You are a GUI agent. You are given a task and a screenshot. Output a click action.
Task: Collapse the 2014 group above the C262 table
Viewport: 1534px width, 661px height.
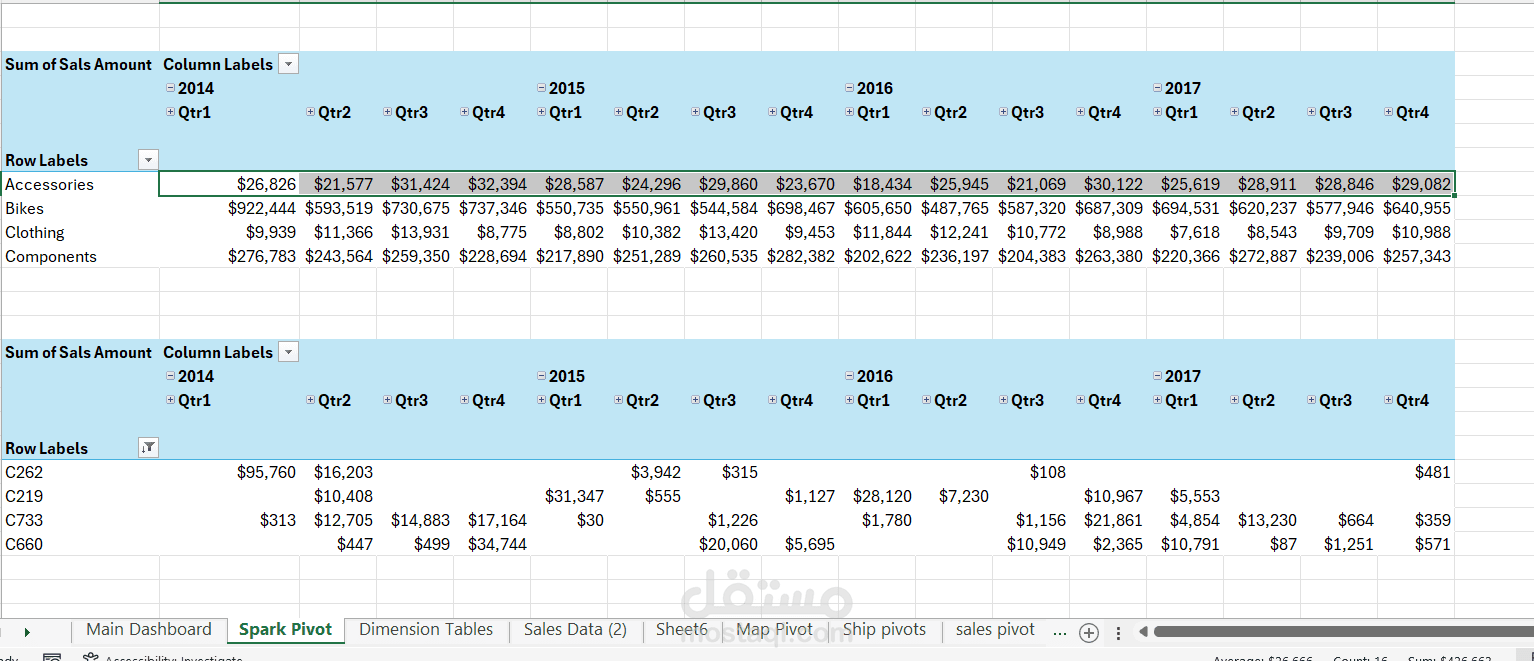[170, 376]
